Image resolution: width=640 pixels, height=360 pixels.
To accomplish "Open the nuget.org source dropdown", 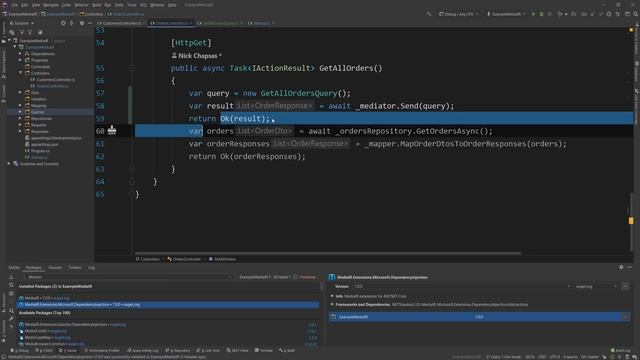I will 596,286.
